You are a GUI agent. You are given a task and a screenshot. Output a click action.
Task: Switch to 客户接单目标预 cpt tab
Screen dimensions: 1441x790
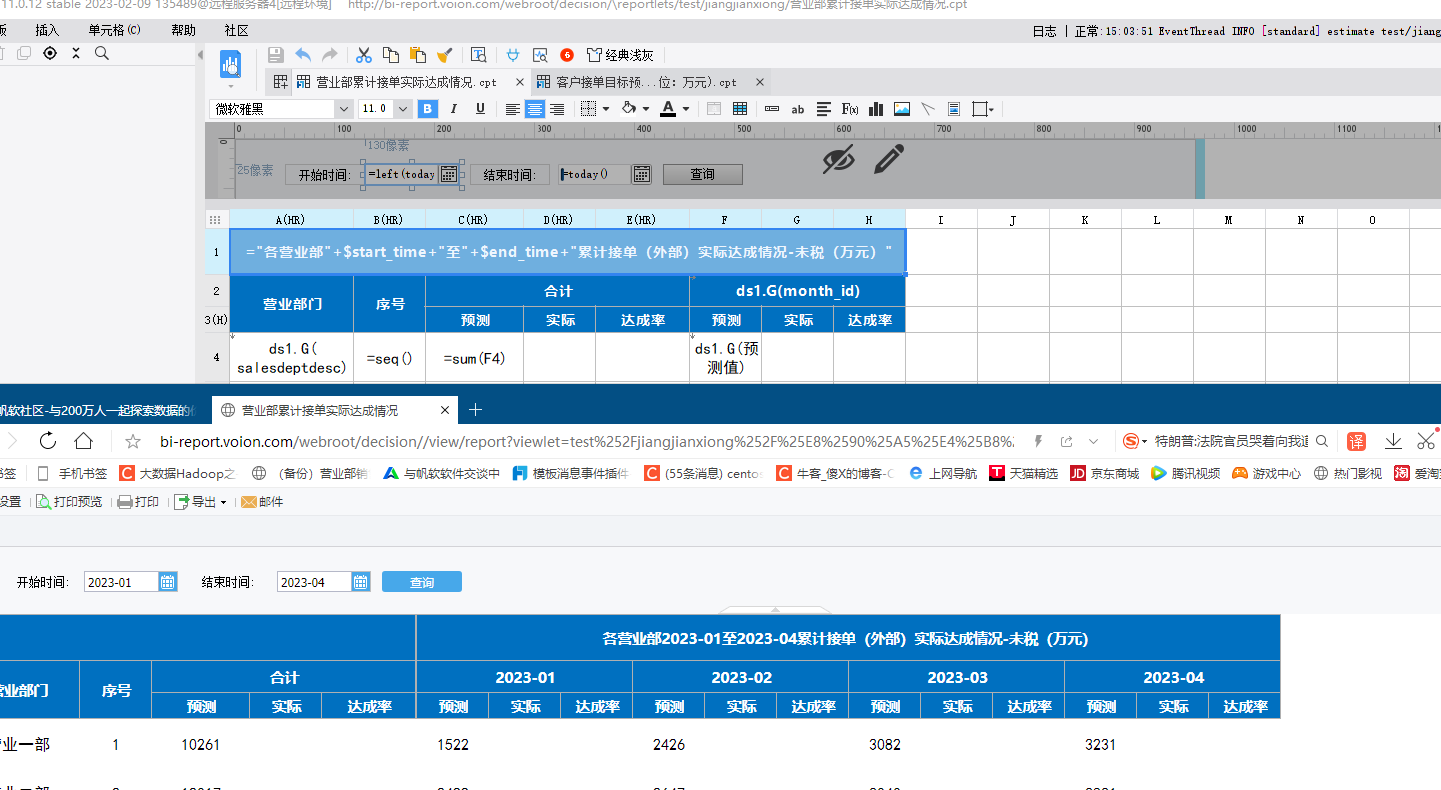point(645,82)
